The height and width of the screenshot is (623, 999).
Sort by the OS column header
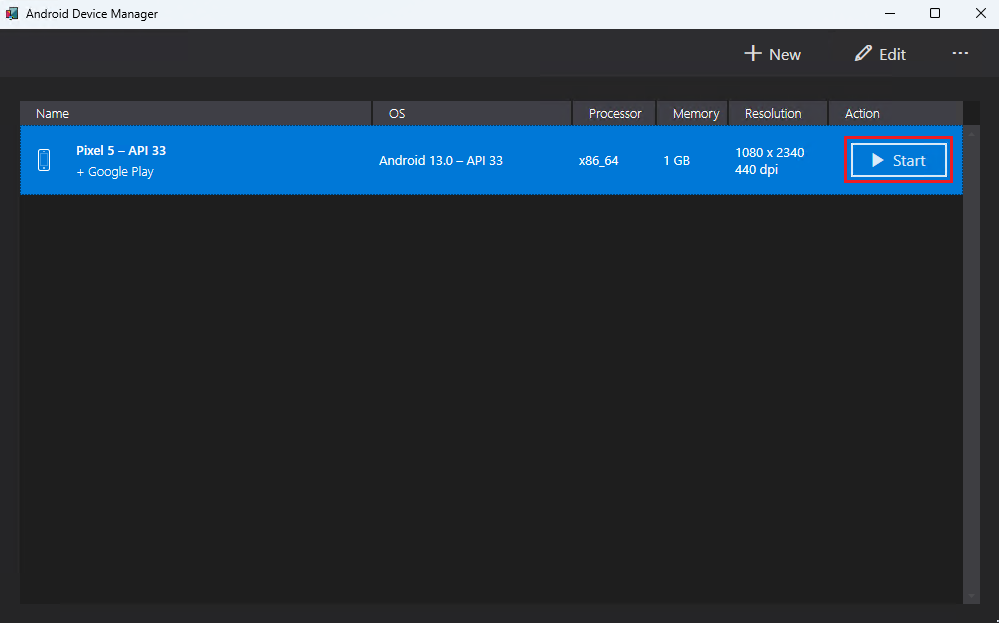coord(397,113)
